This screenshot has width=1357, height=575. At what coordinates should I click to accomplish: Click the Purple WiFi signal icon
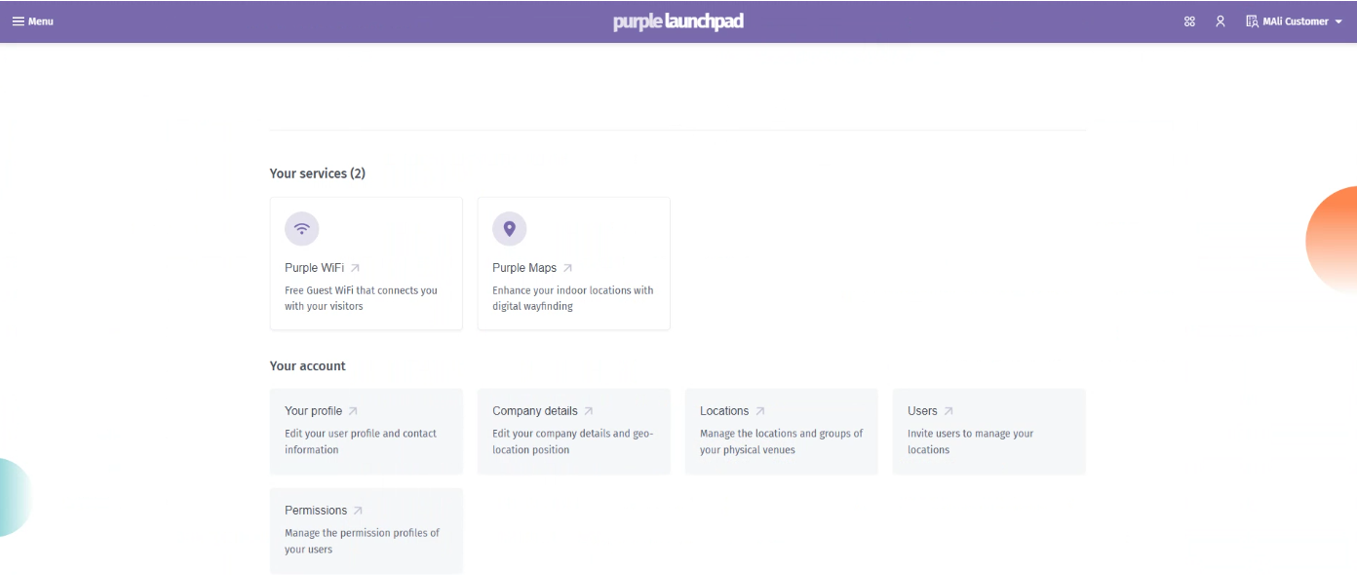(302, 228)
